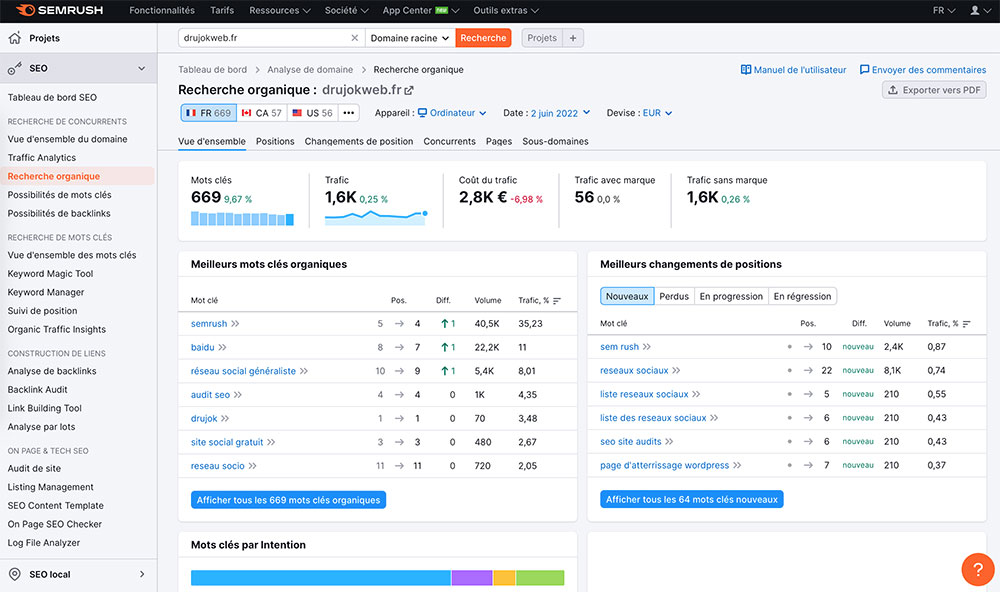
Task: Click the double-arrow icon beside sem rush
Action: 647,346
